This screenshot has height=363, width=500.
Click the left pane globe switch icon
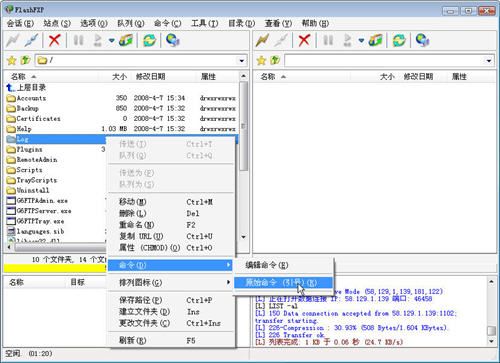click(173, 40)
